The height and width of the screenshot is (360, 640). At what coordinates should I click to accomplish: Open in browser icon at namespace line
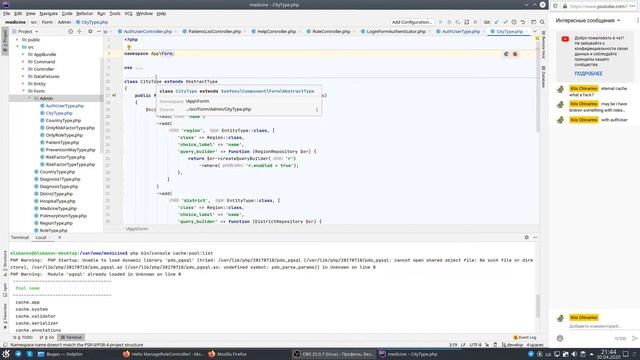coord(506,54)
